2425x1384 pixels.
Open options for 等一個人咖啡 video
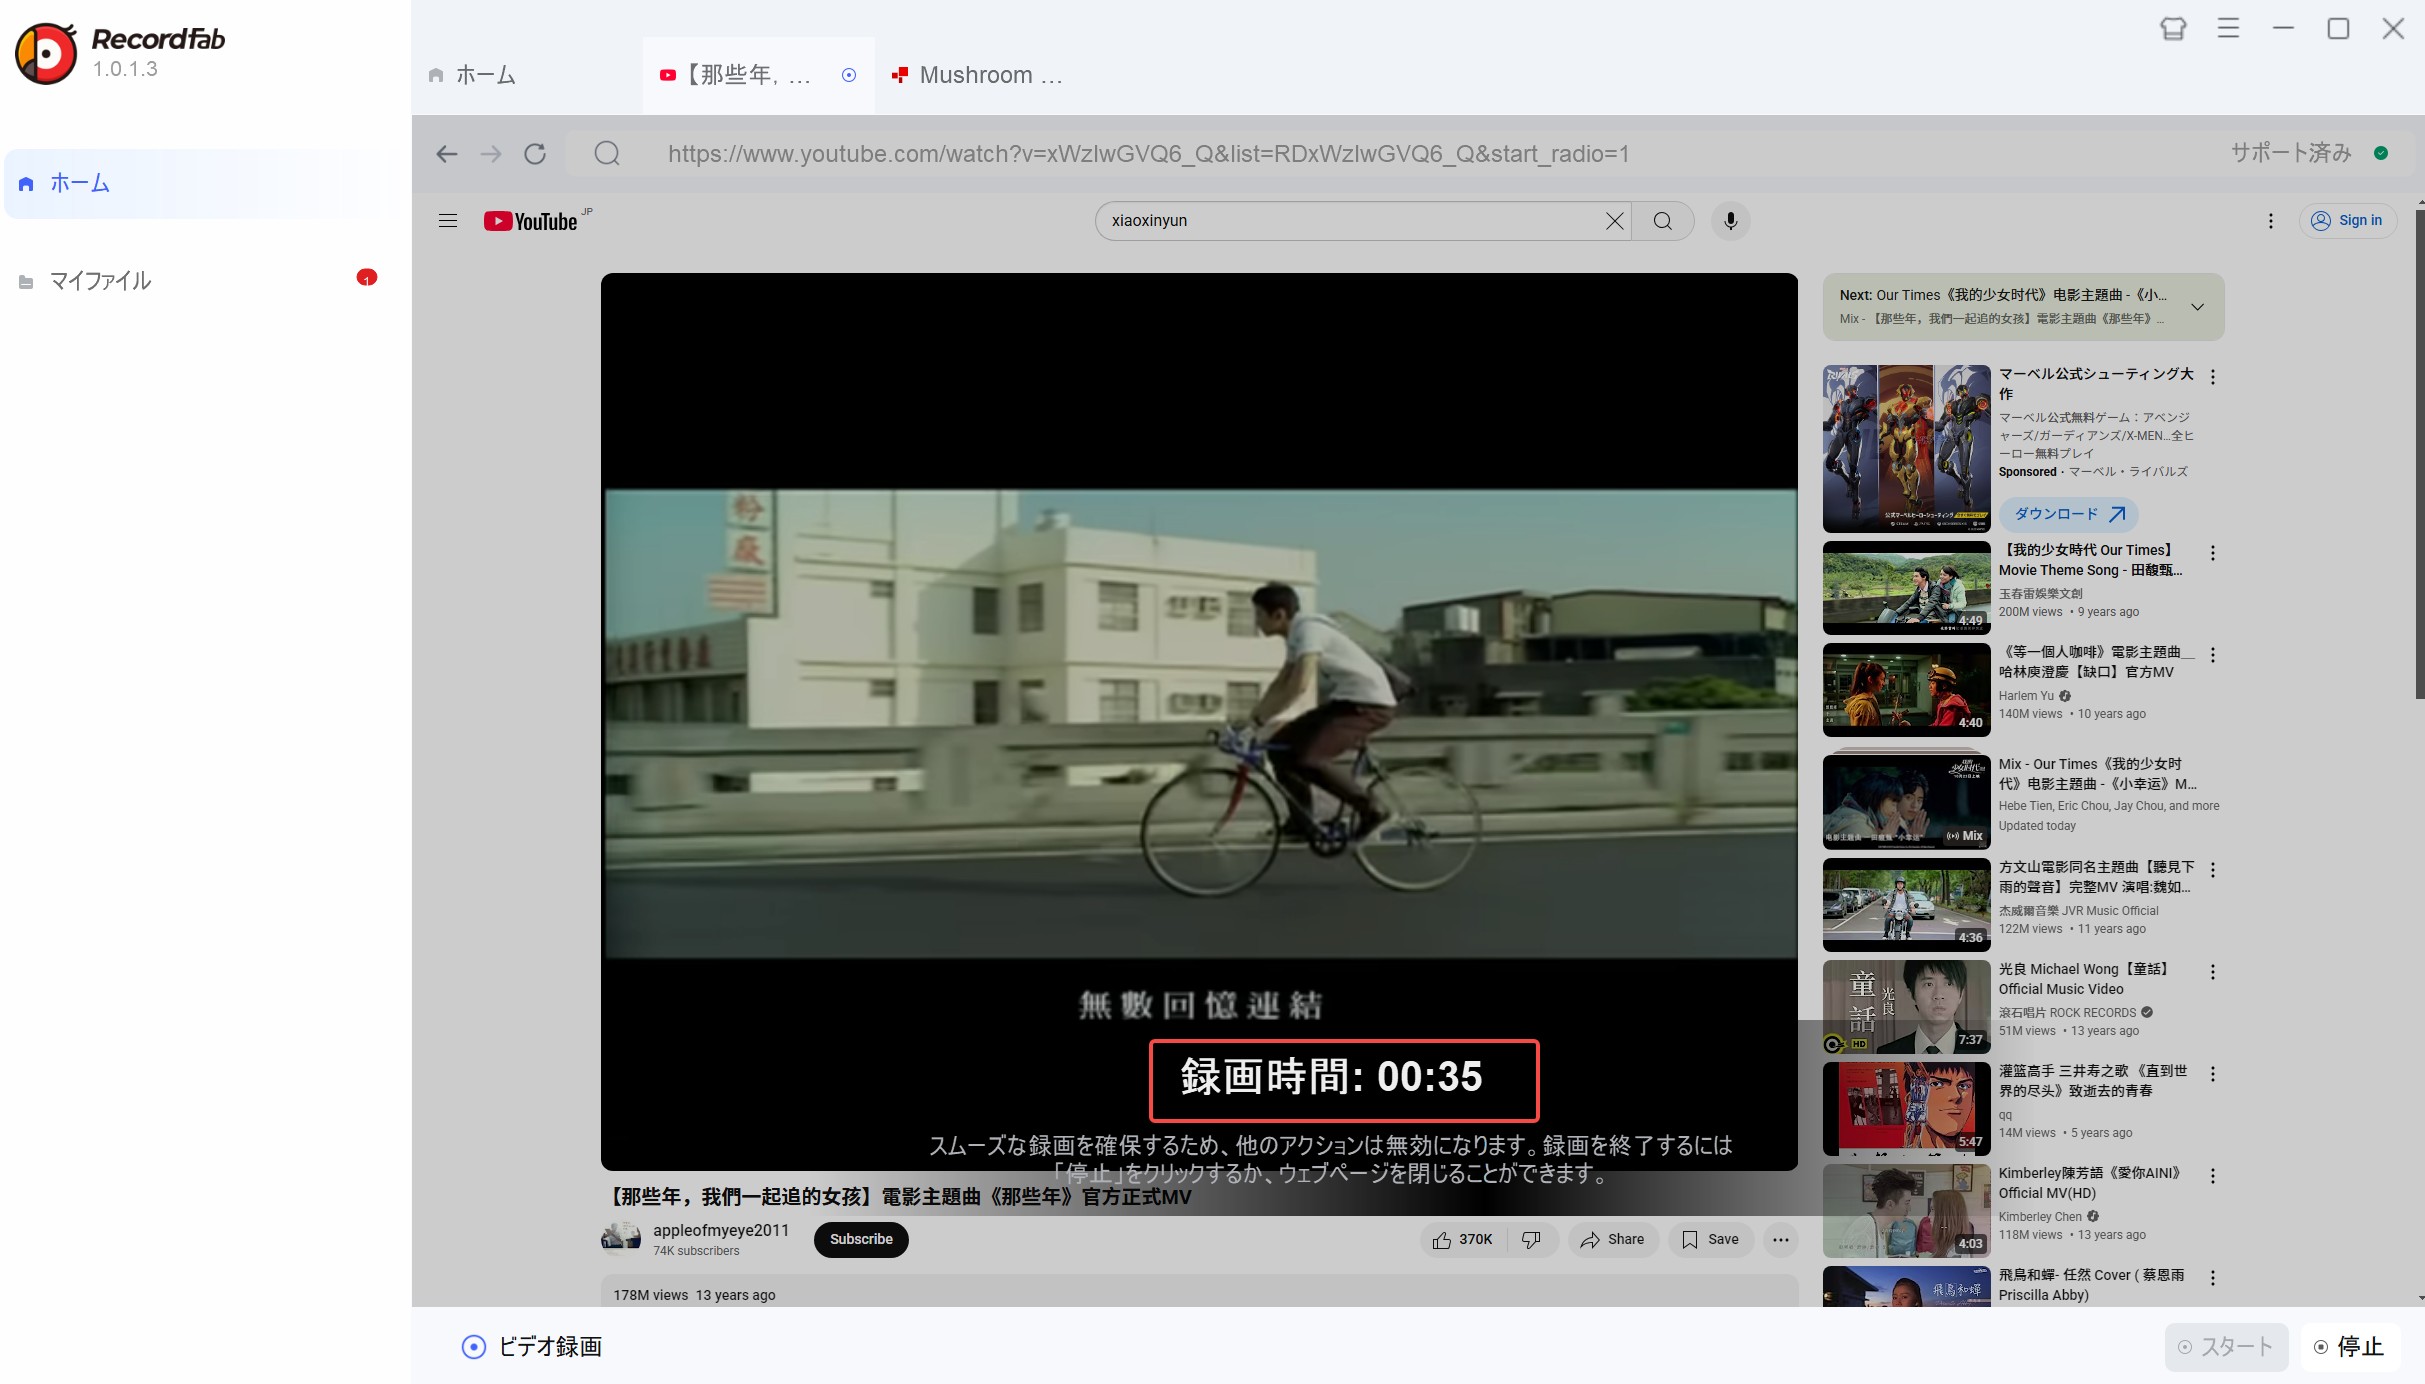tap(2213, 655)
